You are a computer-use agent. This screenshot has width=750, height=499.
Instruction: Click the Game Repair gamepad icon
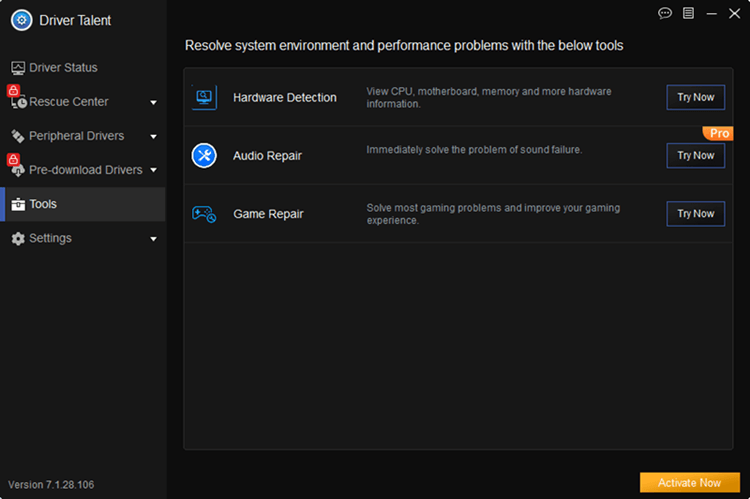pyautogui.click(x=204, y=214)
